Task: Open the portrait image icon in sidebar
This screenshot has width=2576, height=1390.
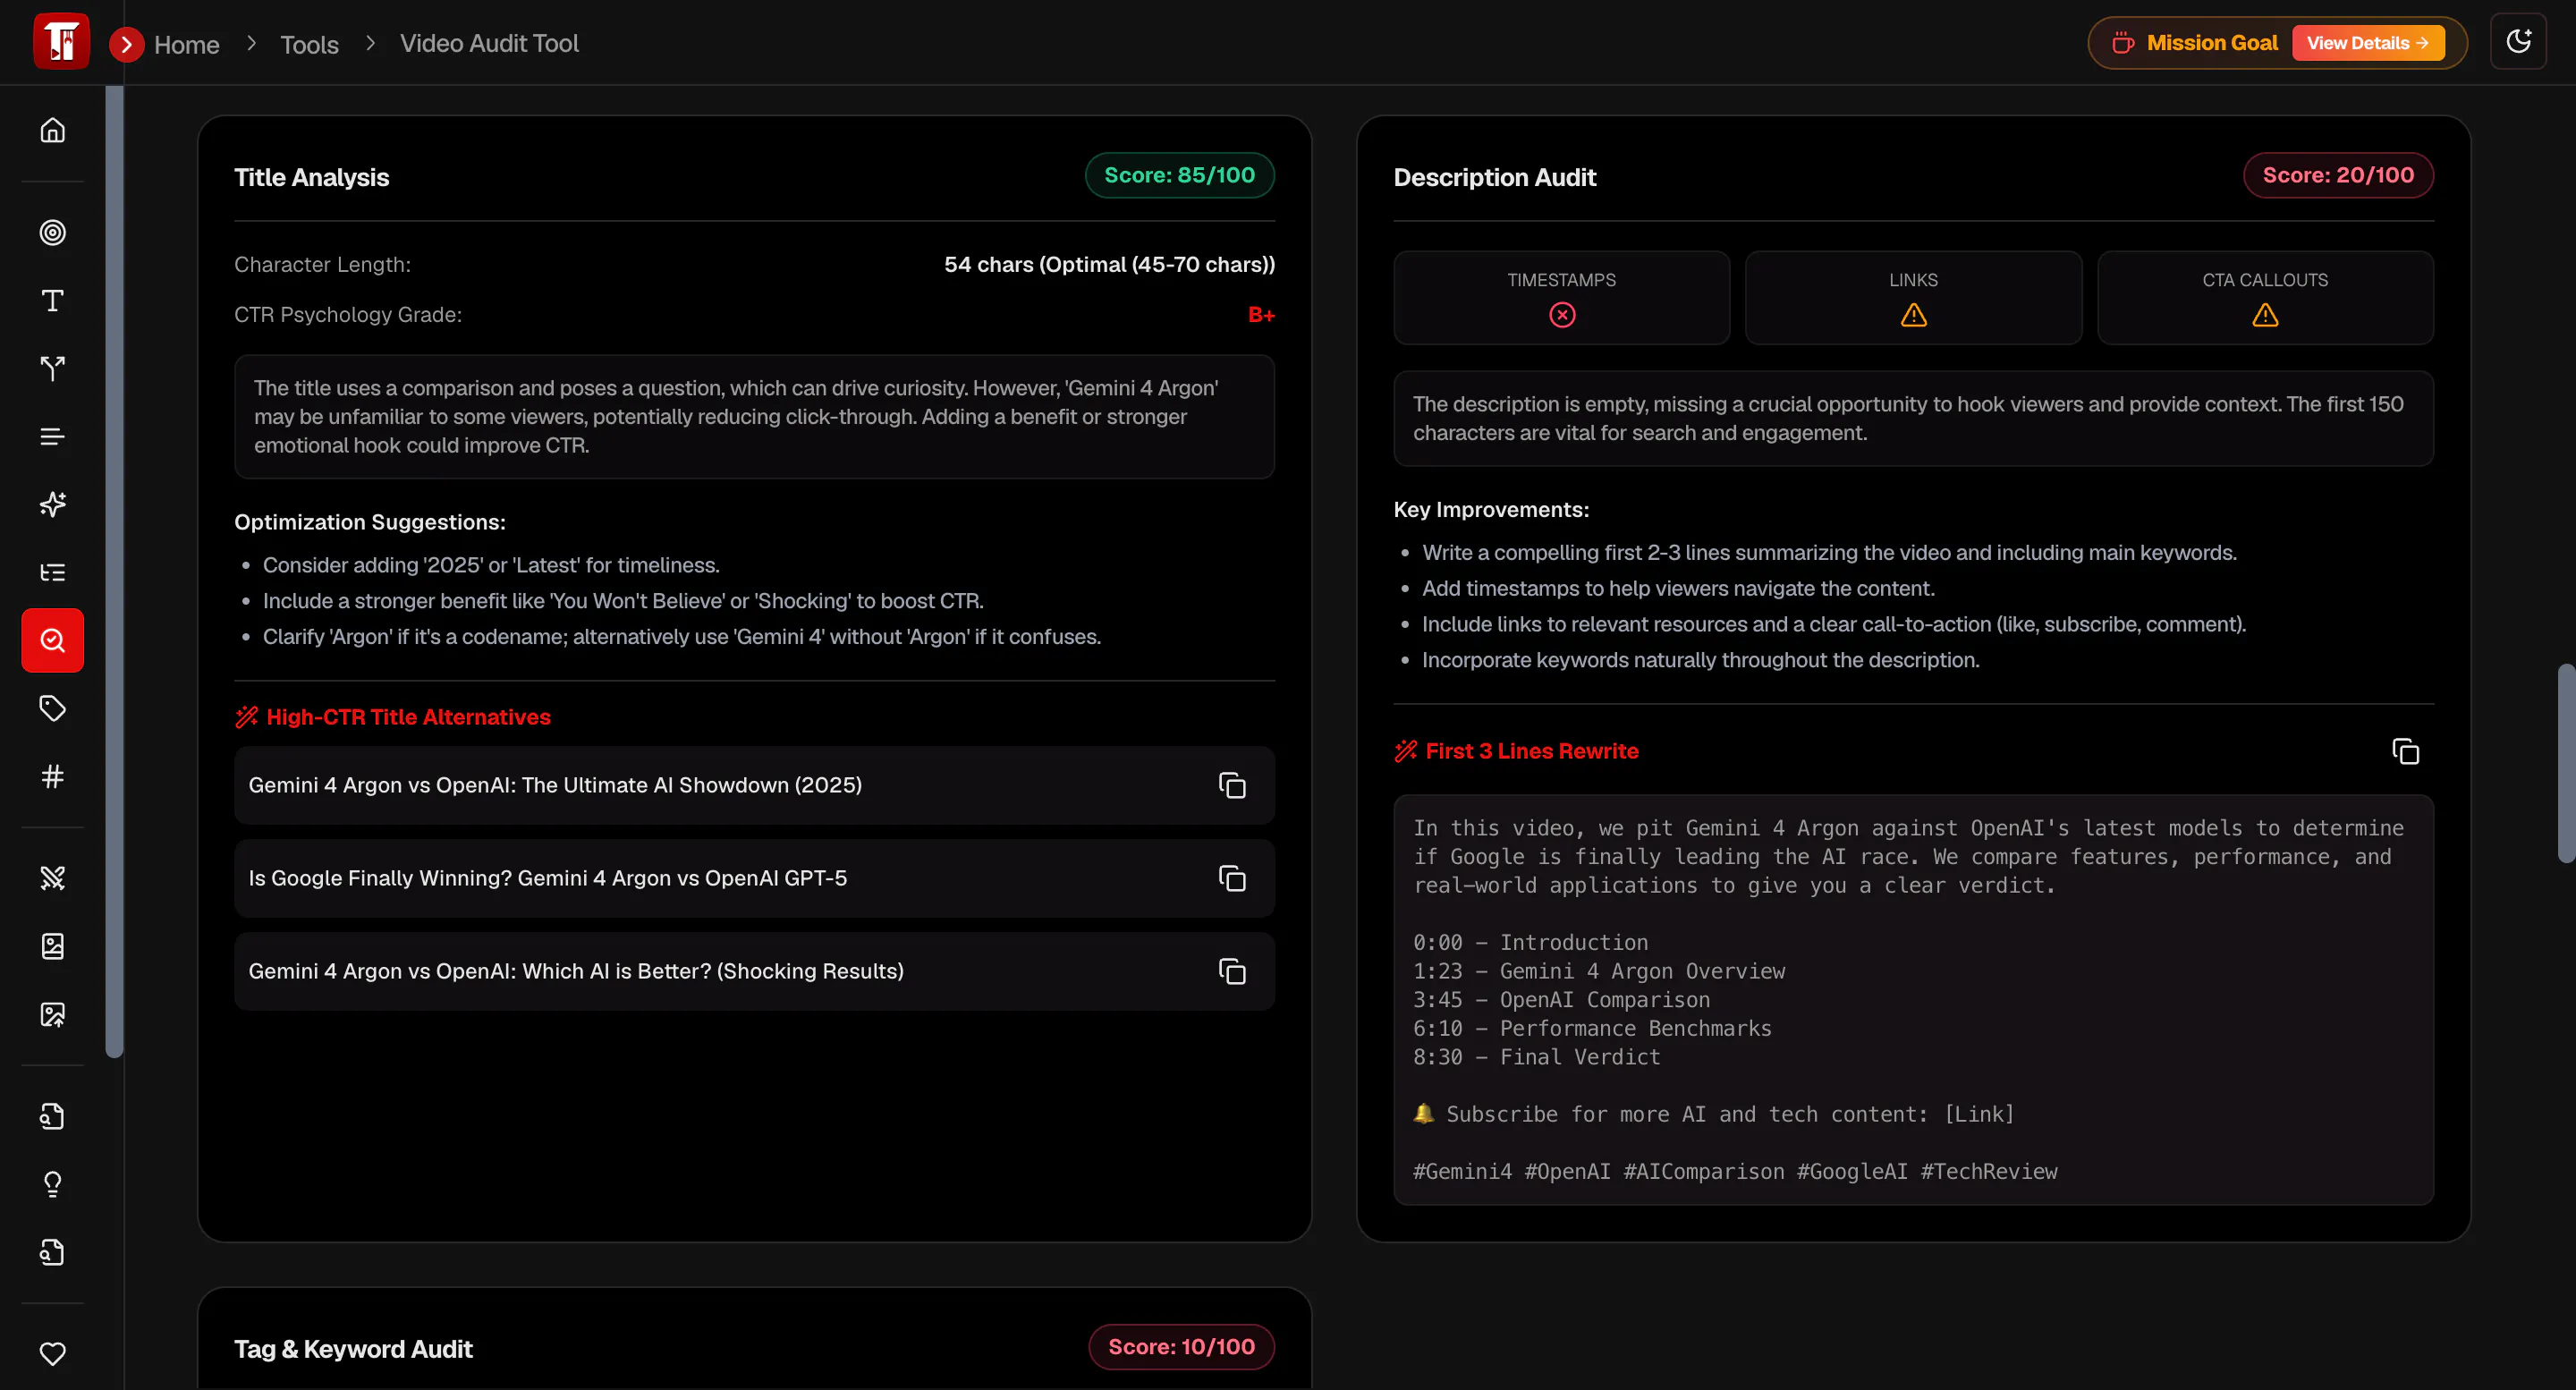Action: click(52, 946)
